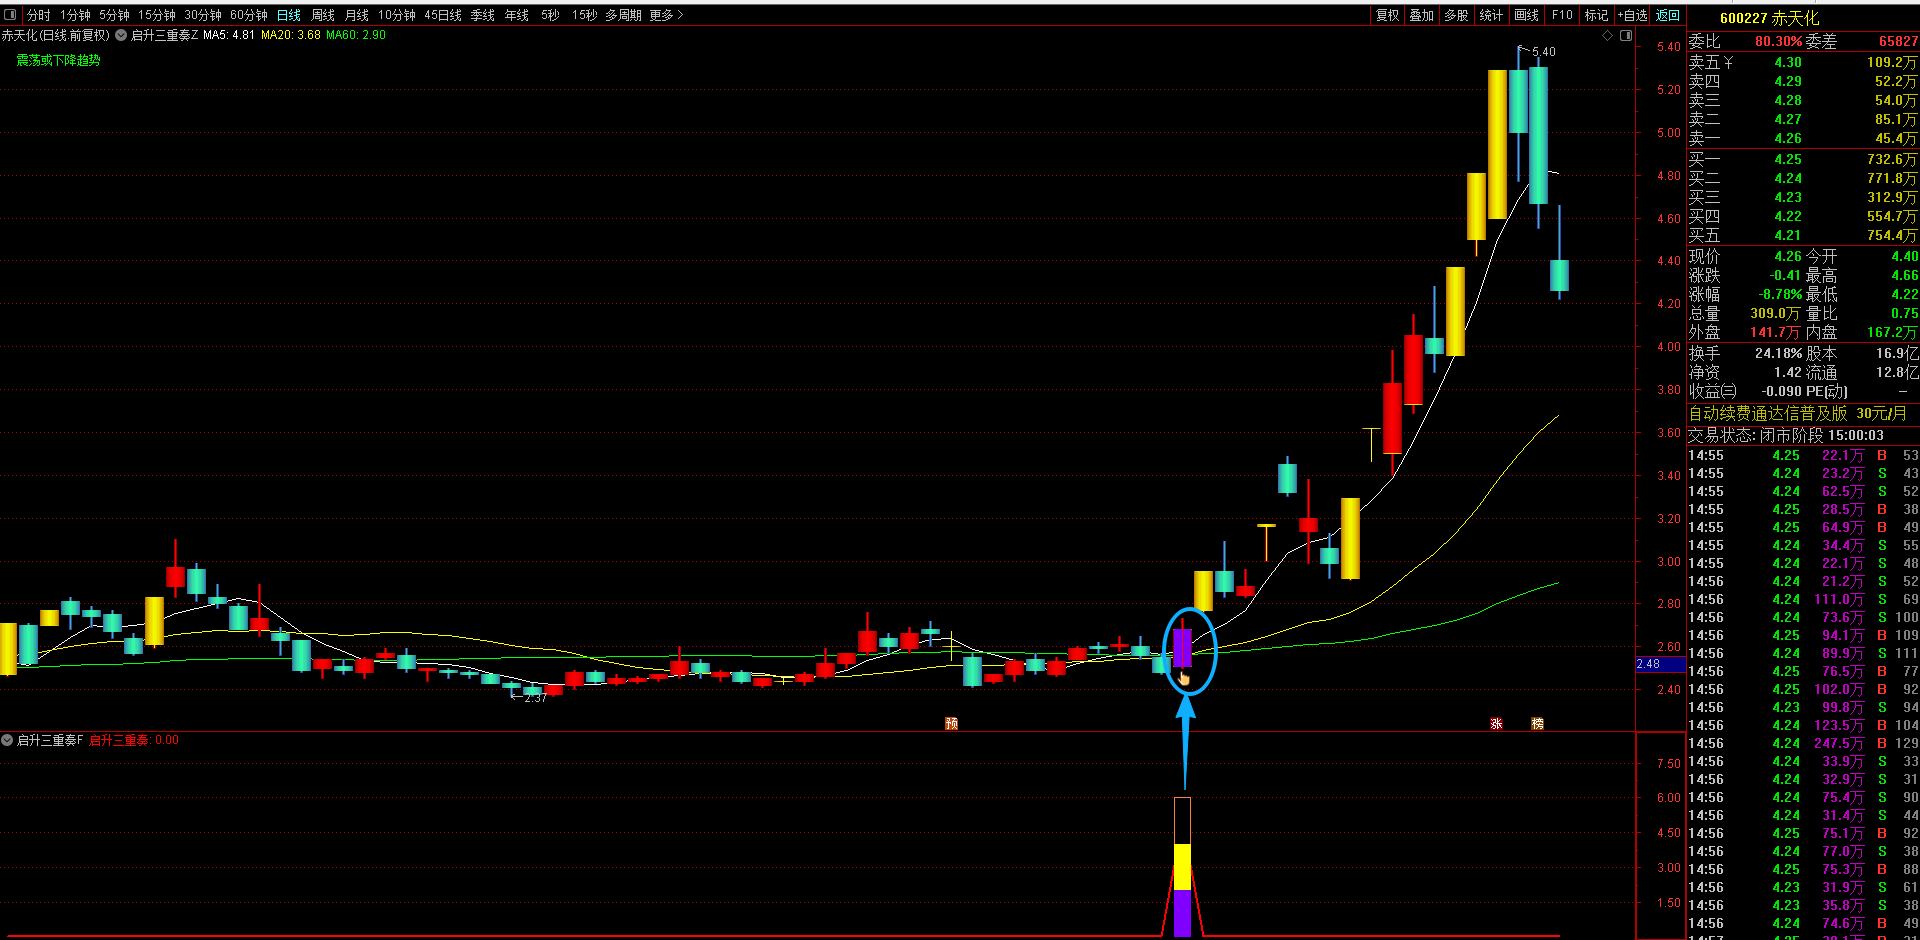The image size is (1920, 940).
Task: Open the 启升三重奏F sub-chart indicator dropdown
Action: click(x=7, y=740)
